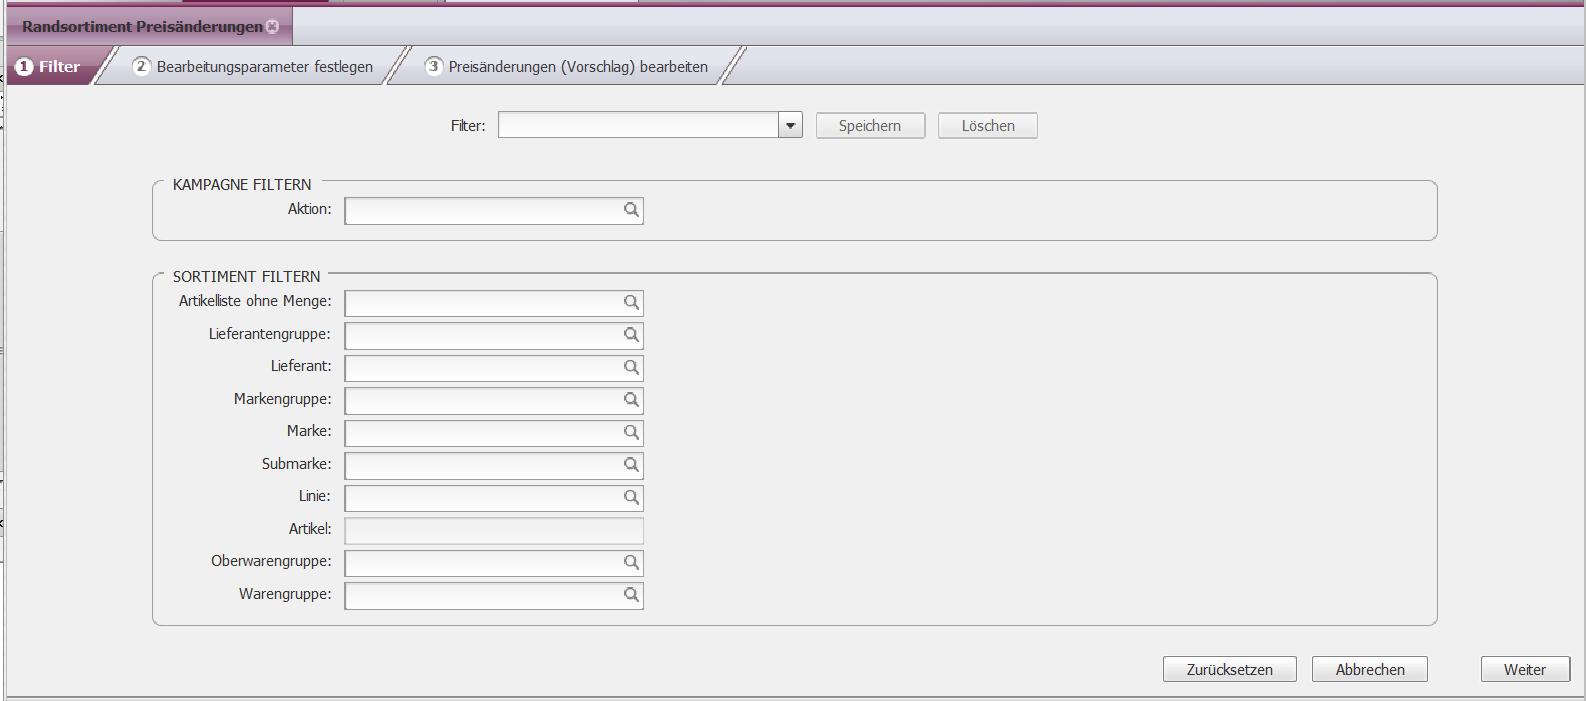Viewport: 1586px width, 701px height.
Task: Proceed with the Weiter button
Action: (x=1525, y=669)
